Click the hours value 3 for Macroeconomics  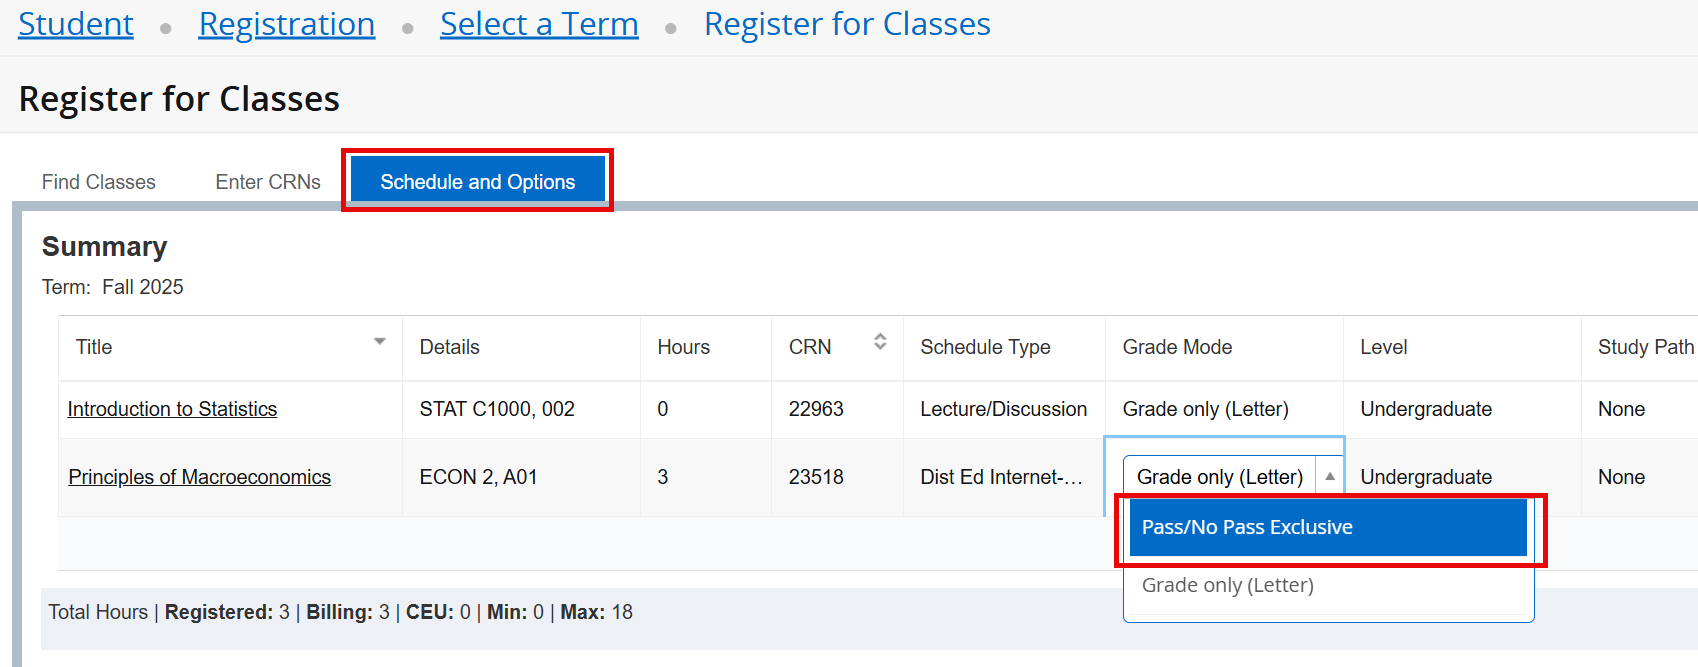tap(663, 477)
